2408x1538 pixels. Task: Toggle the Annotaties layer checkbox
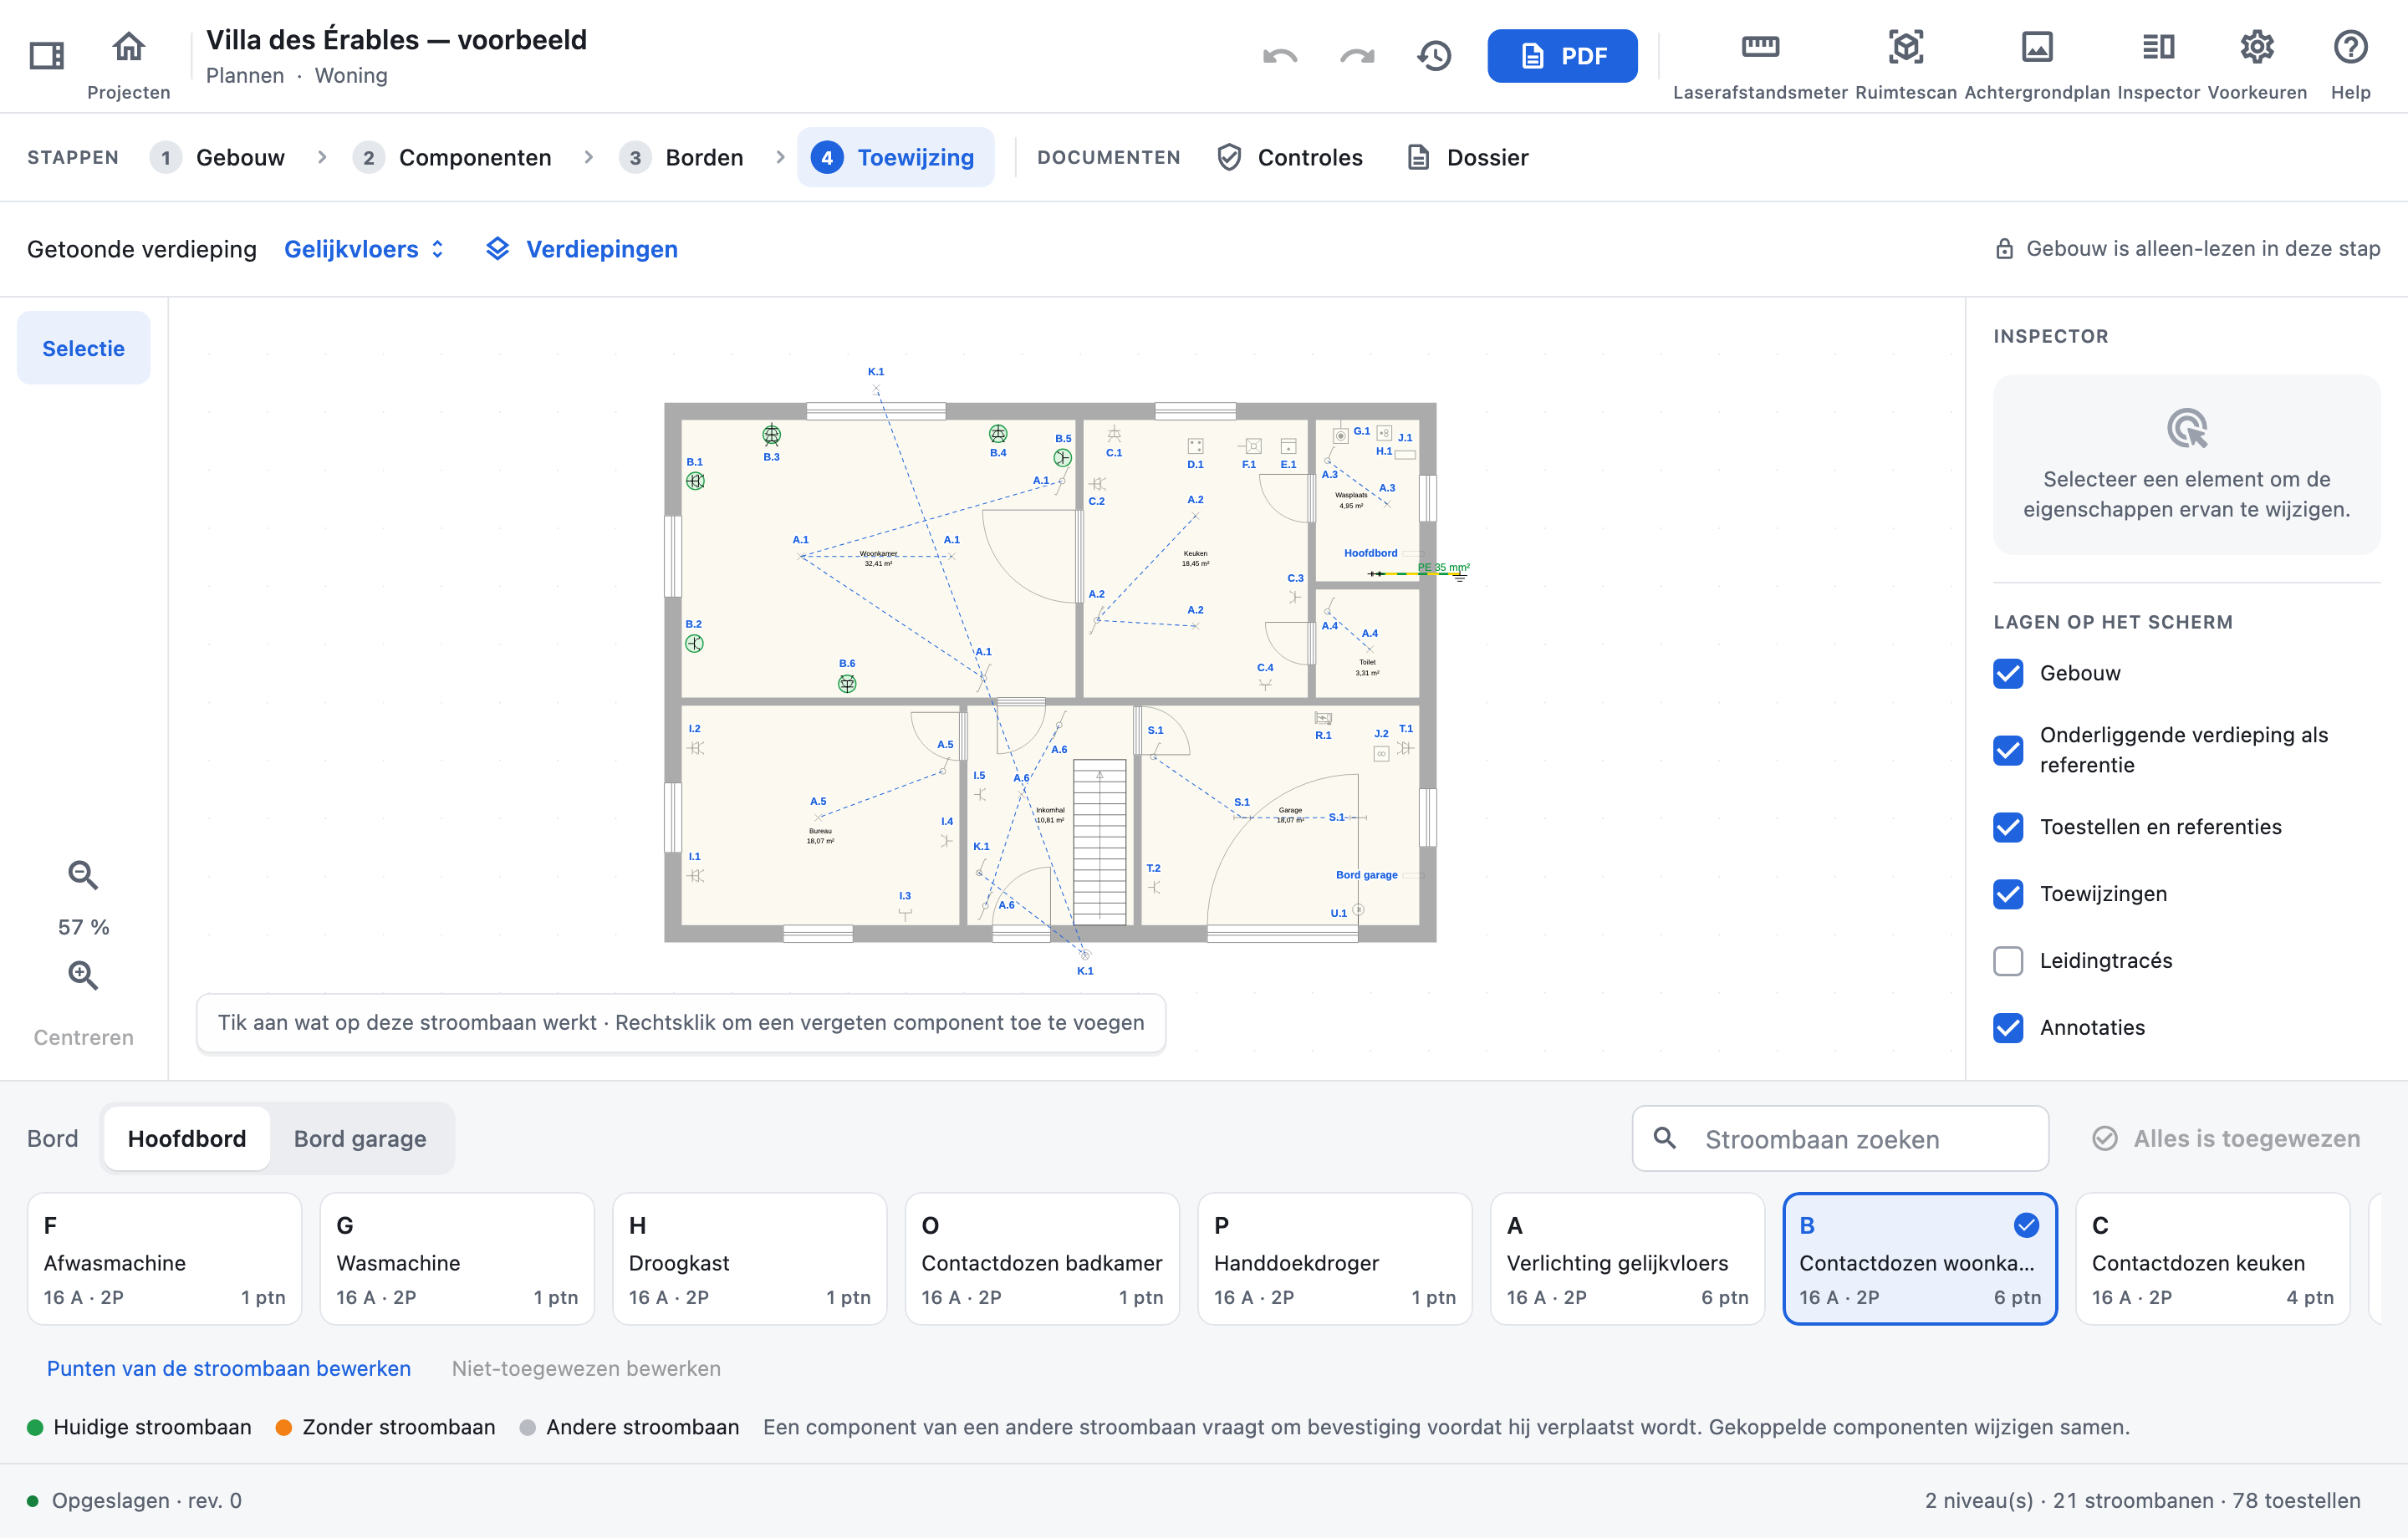point(2008,1028)
